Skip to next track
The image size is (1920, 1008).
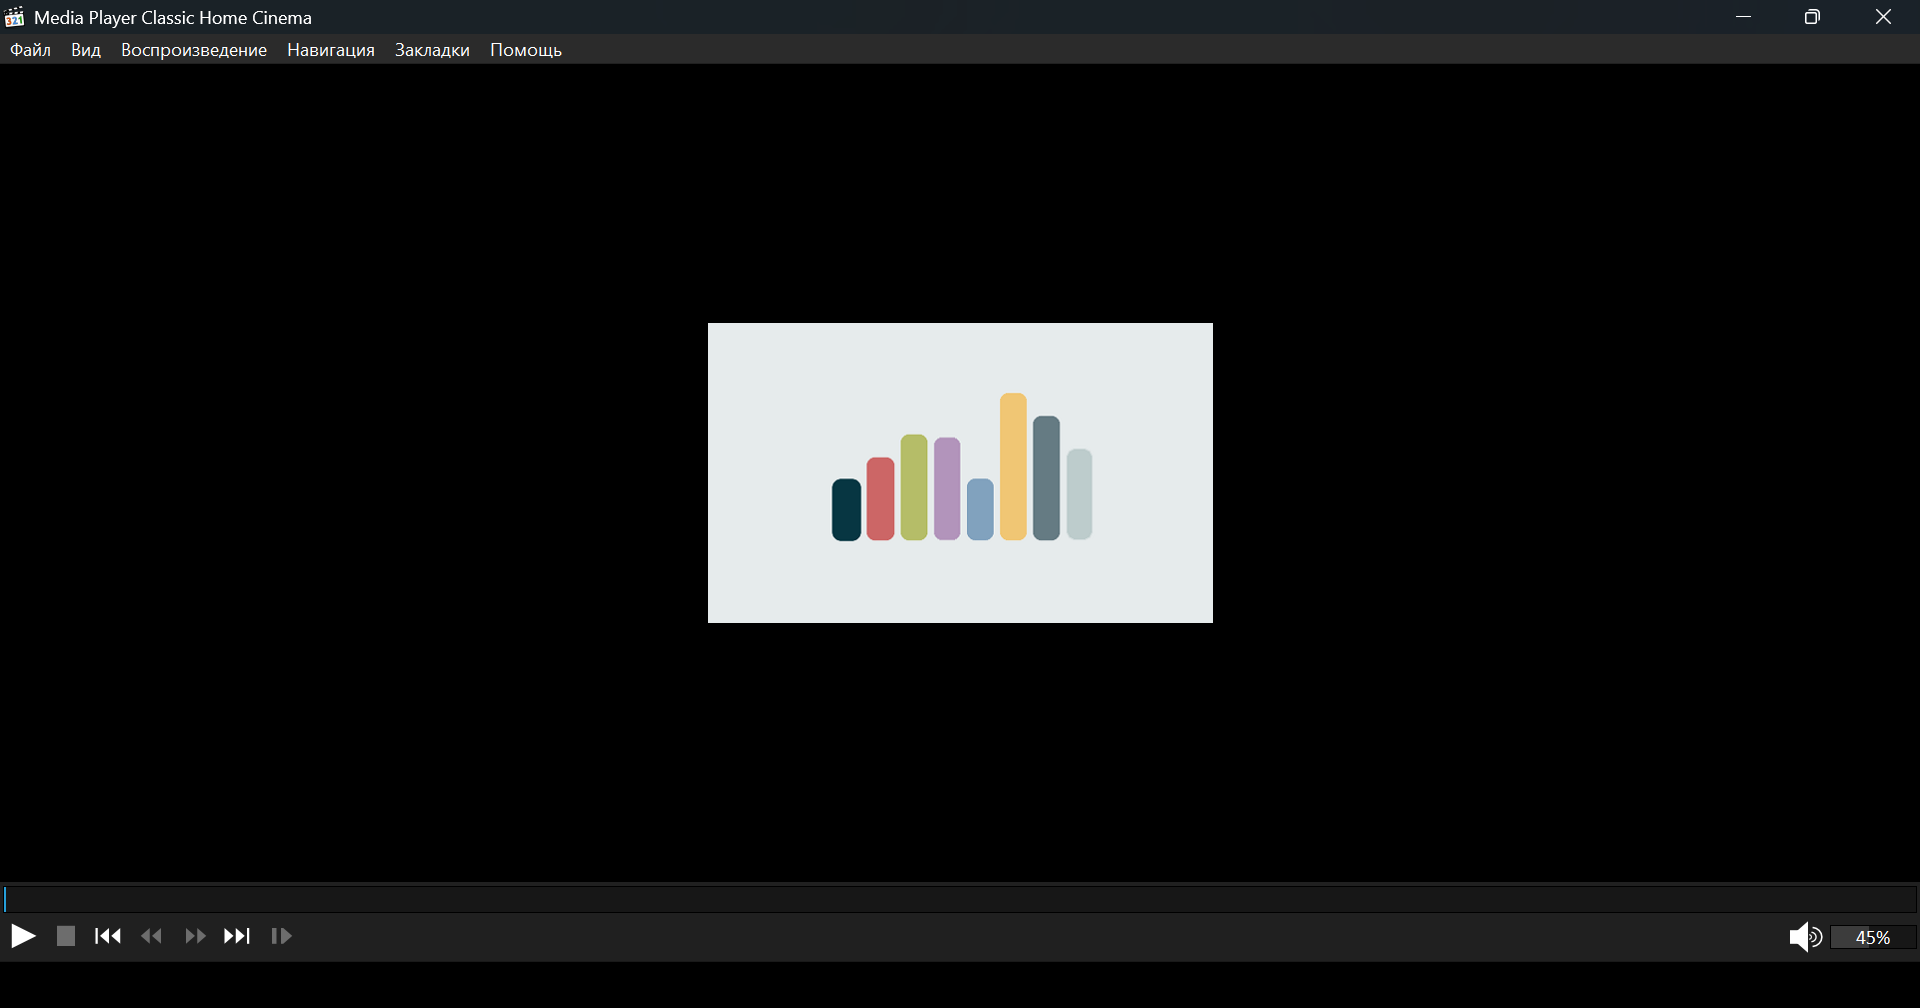click(238, 937)
